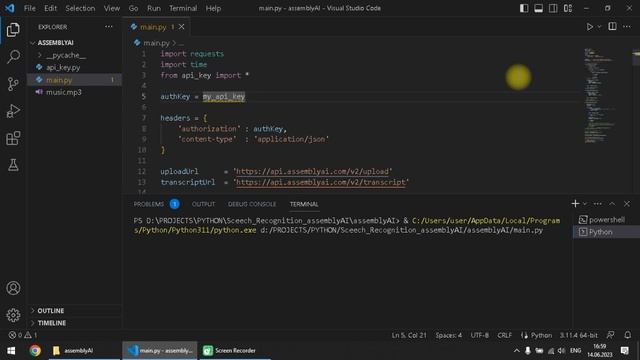Screen dimensions: 640x360
Task: Open the run button dropdown arrow
Action: click(599, 27)
